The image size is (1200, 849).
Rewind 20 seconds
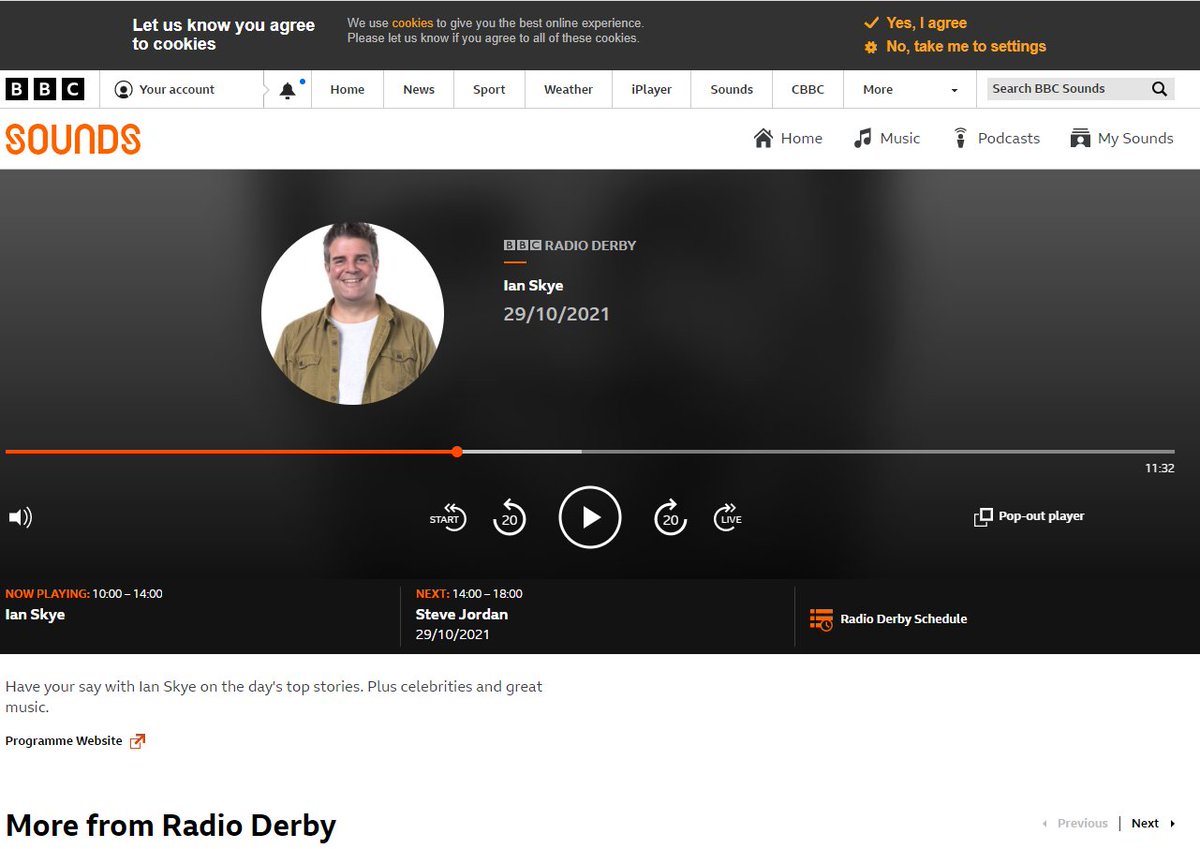(x=509, y=517)
